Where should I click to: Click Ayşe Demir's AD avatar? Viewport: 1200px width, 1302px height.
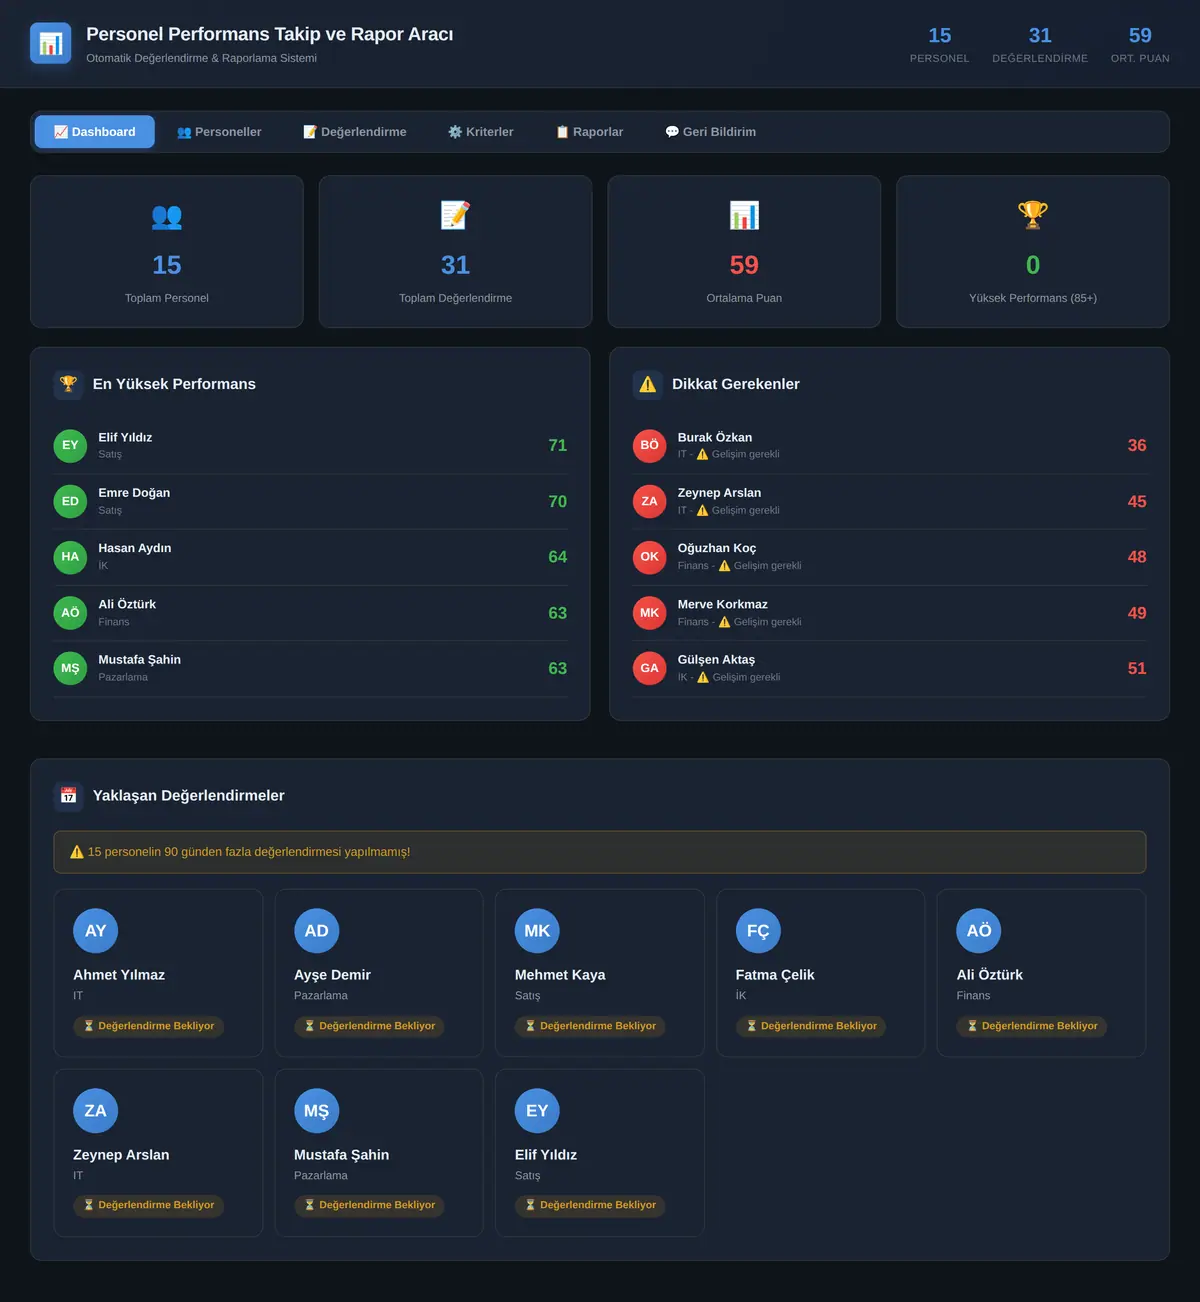pos(317,931)
